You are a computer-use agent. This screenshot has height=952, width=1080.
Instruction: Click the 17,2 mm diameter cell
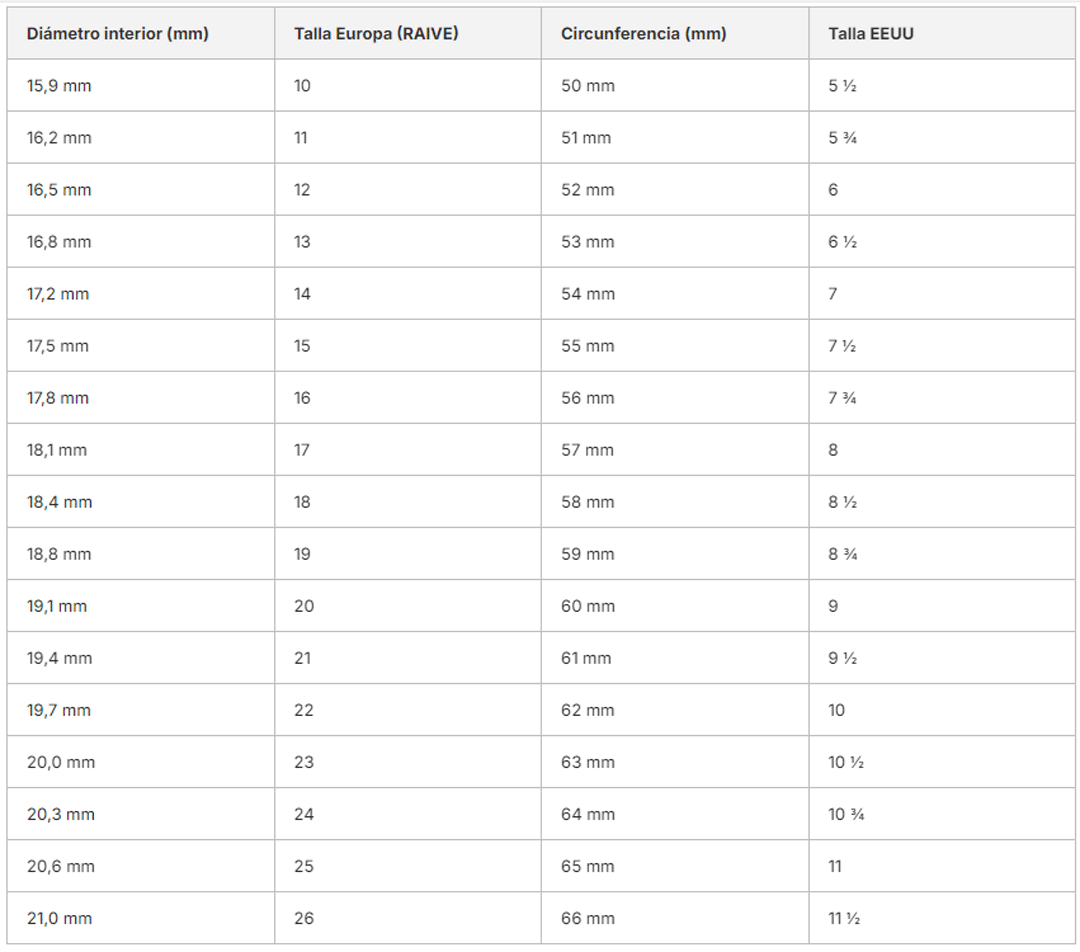[x=58, y=294]
